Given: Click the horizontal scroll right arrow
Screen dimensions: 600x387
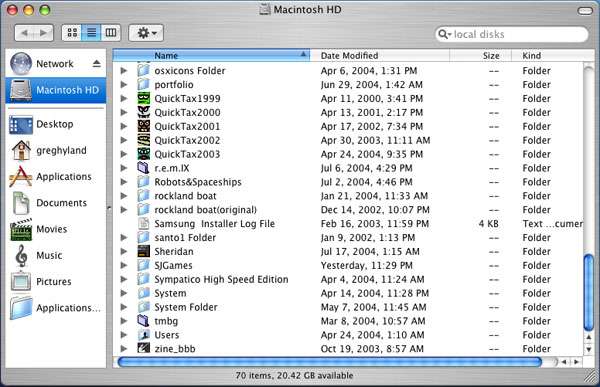Looking at the screenshot, I should point(577,362).
